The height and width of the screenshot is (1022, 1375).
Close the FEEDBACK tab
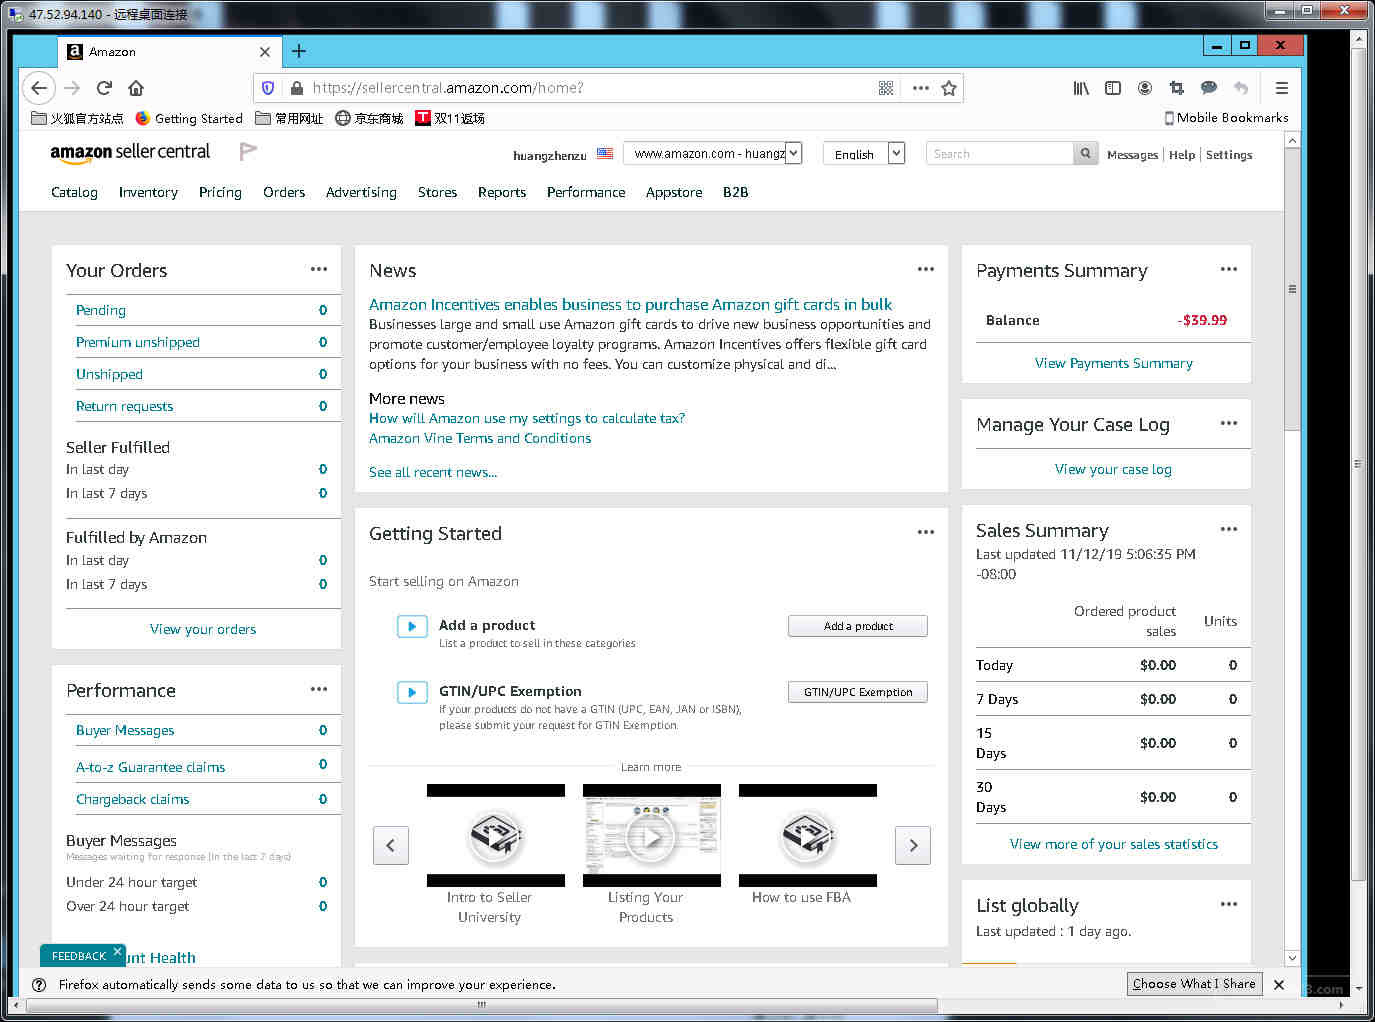(117, 951)
